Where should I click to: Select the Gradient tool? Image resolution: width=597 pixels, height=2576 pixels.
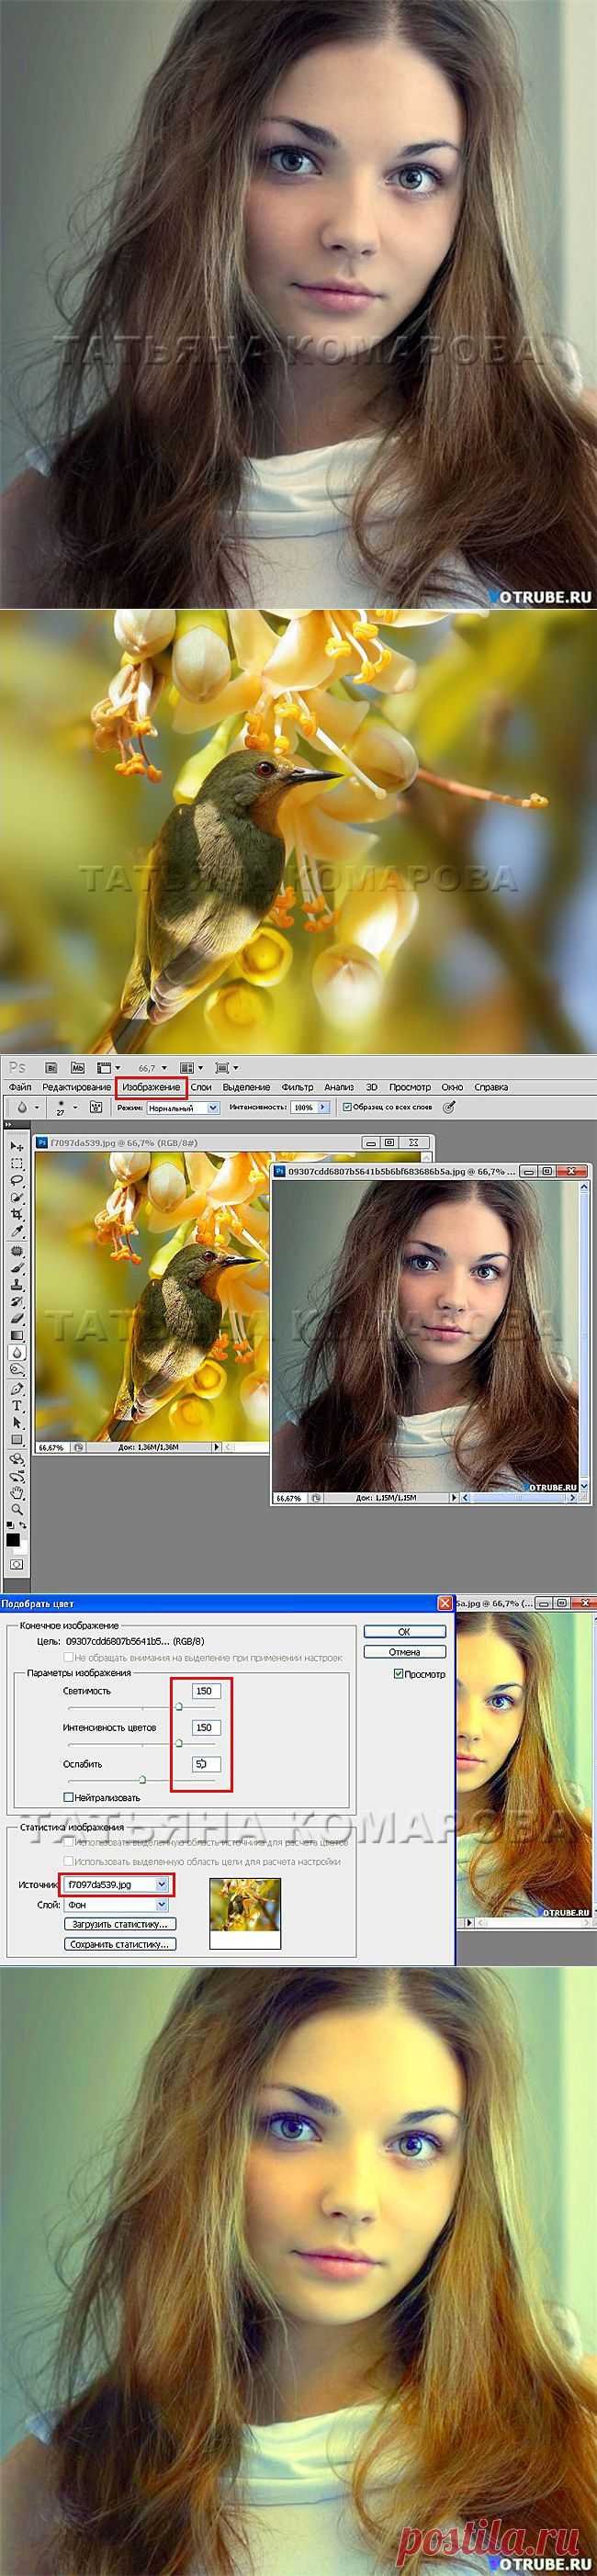pos(17,1335)
